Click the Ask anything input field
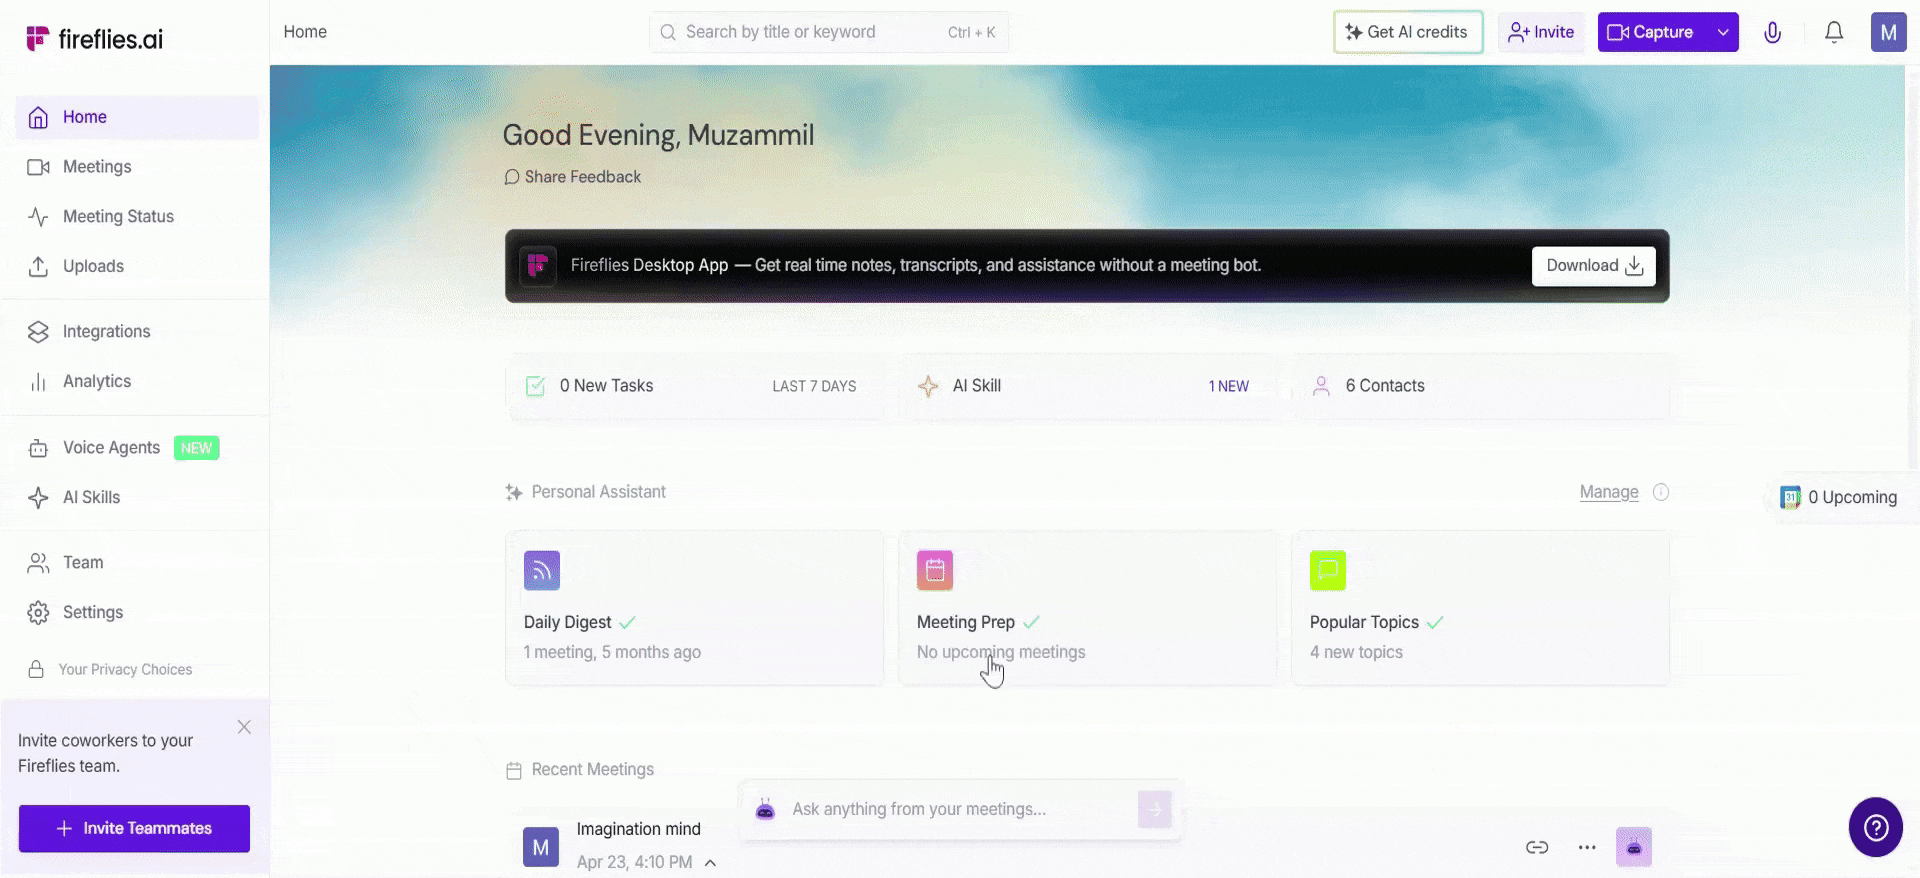 (x=958, y=809)
